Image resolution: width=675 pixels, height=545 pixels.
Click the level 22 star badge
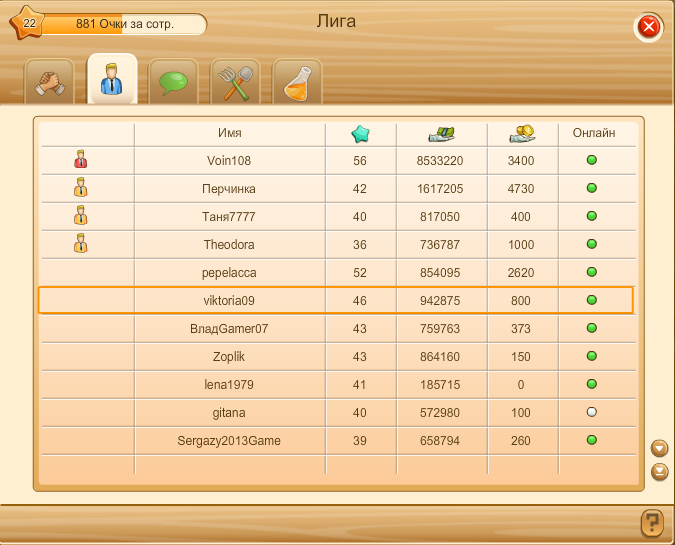(28, 23)
